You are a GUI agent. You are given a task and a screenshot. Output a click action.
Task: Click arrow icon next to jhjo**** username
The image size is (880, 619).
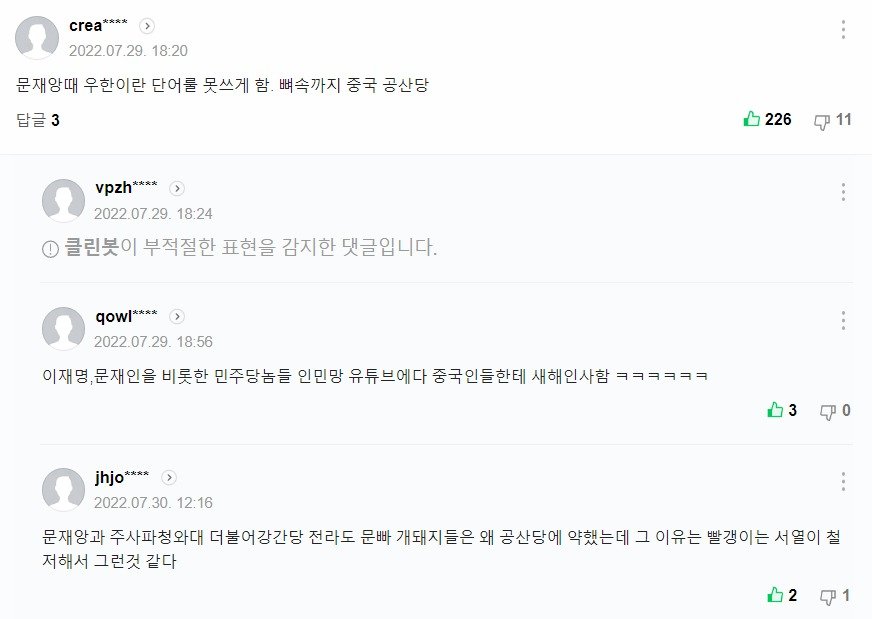(x=169, y=478)
